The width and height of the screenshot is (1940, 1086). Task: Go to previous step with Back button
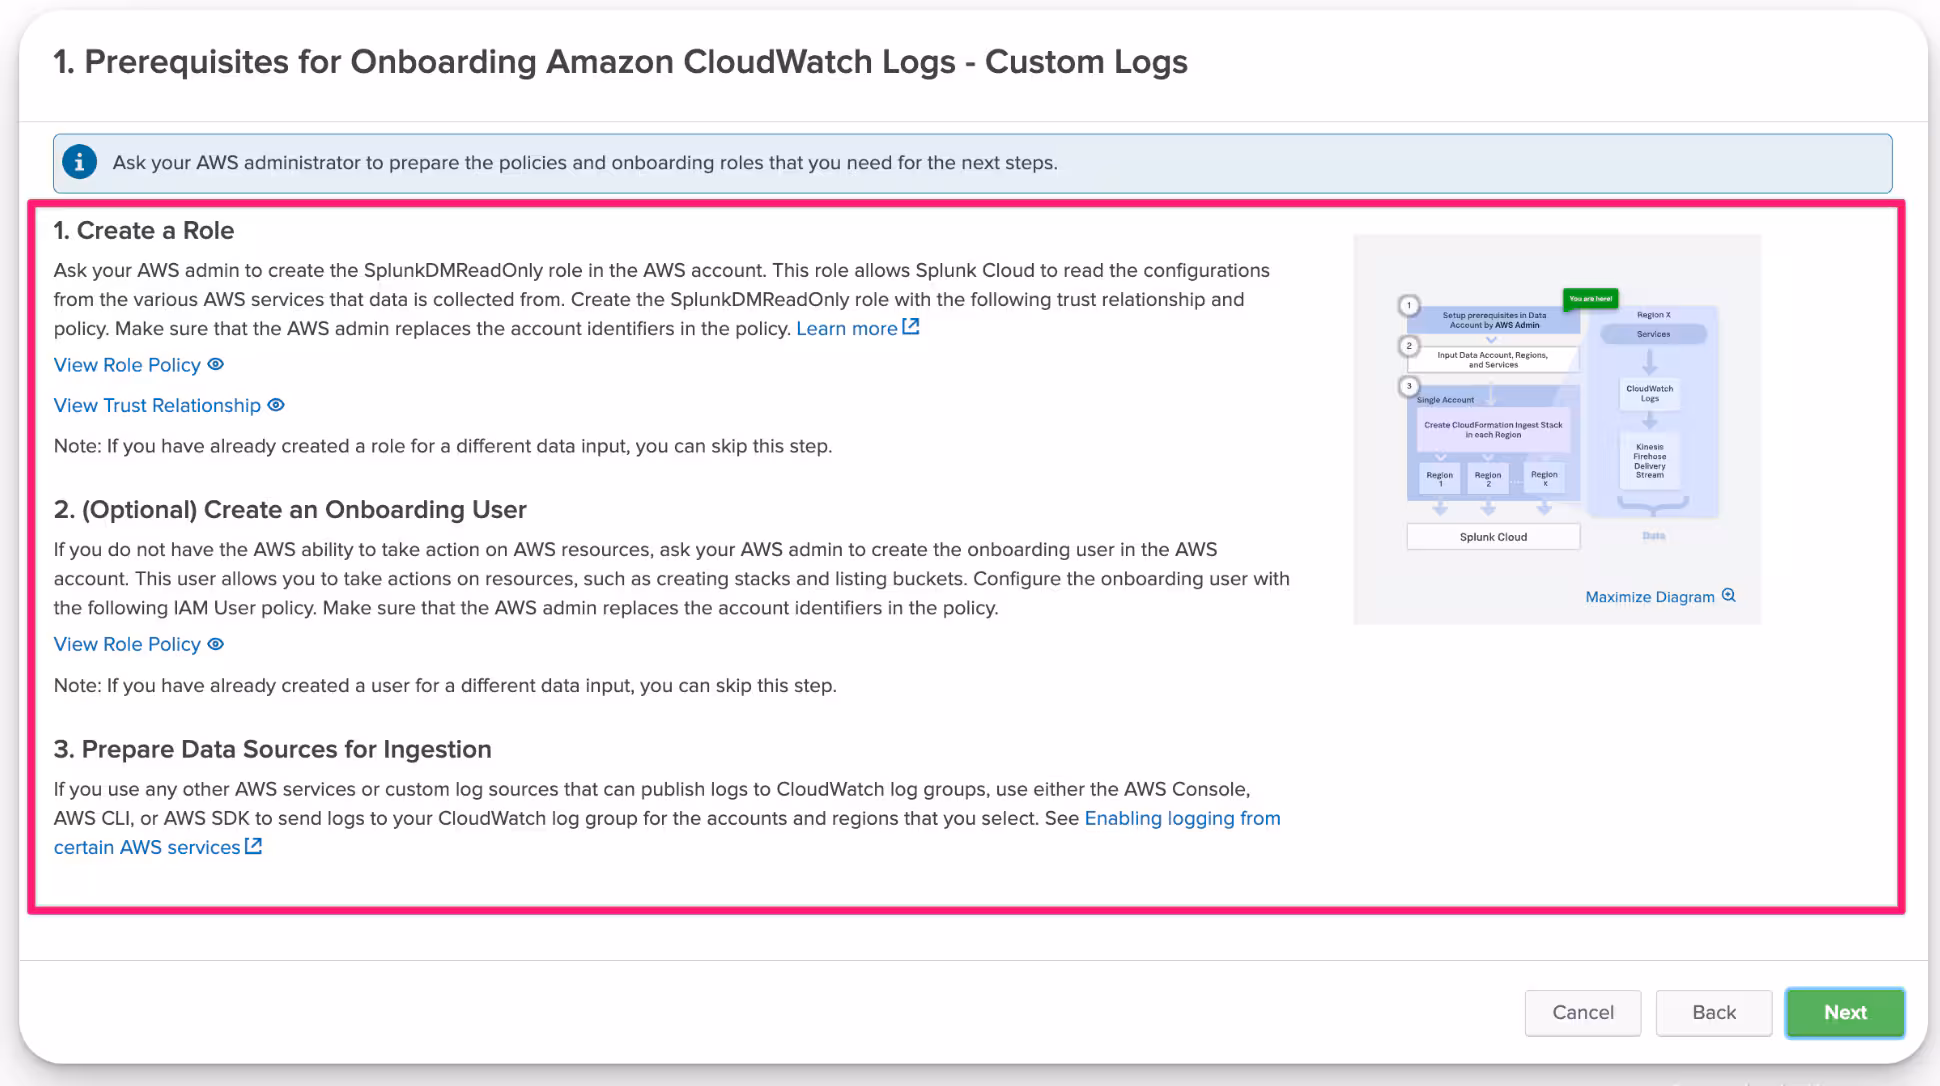[x=1713, y=1013]
